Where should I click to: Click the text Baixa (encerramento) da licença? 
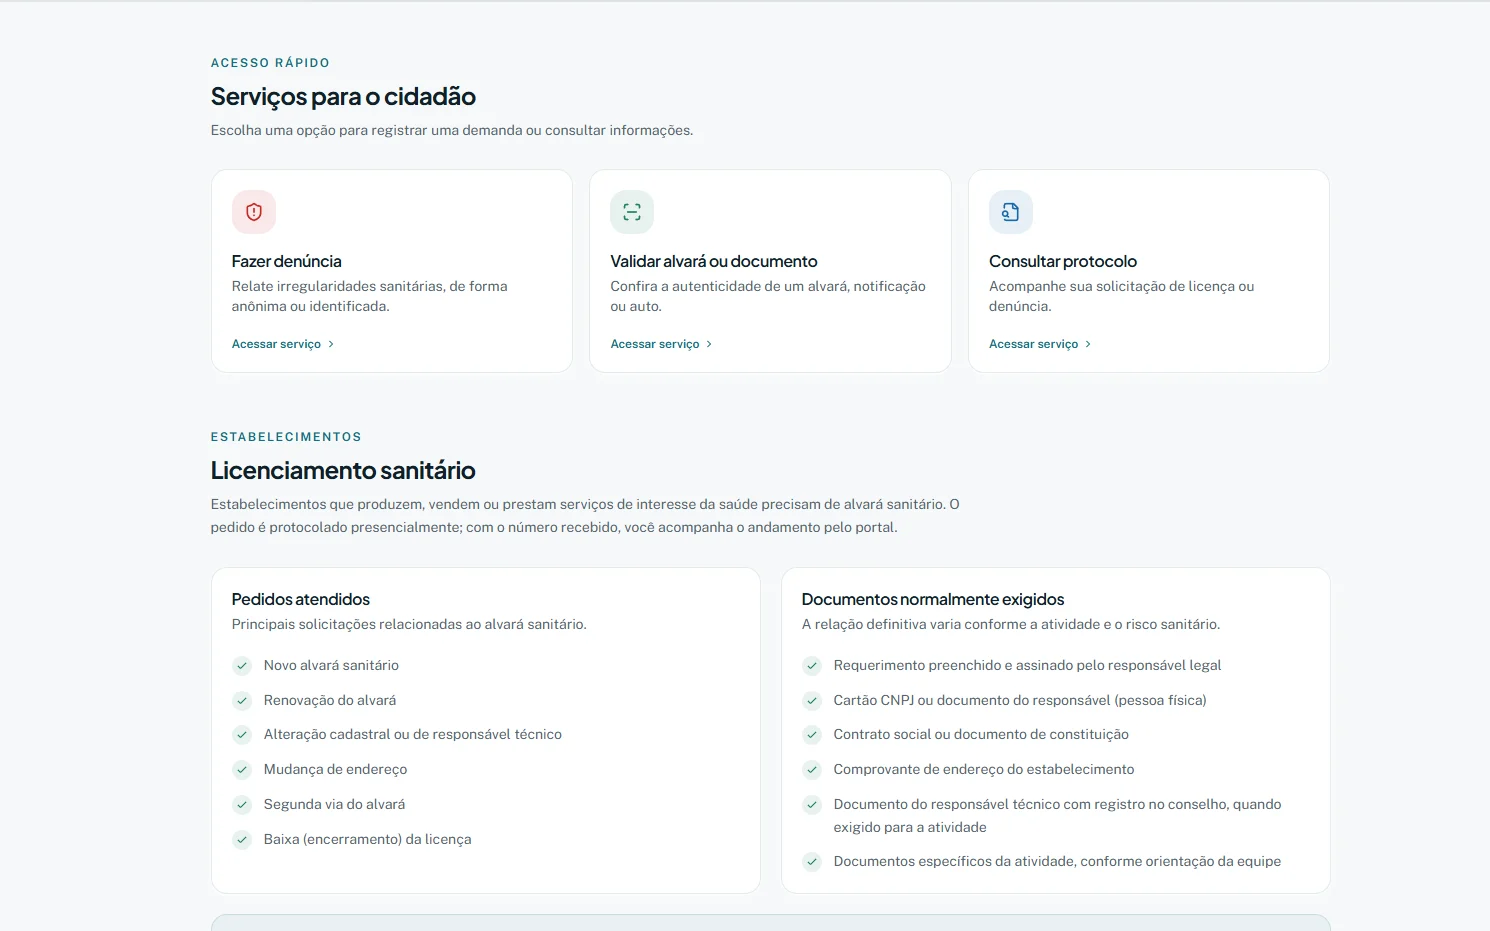tap(367, 840)
